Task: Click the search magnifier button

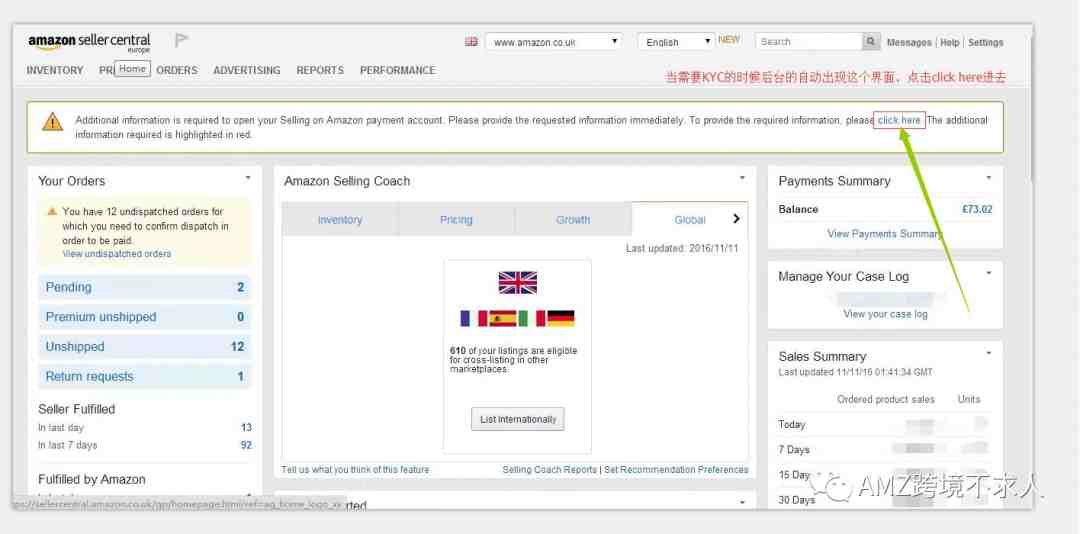Action: pos(871,42)
